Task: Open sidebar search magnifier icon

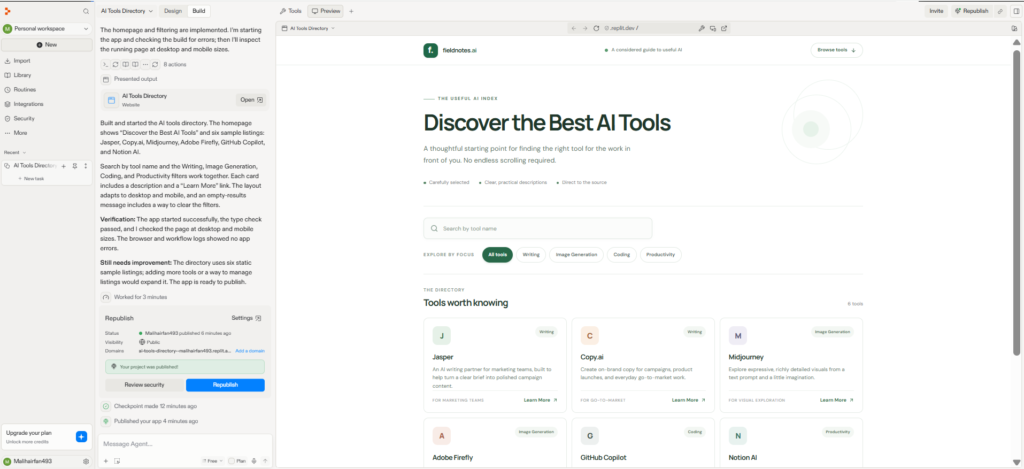Action: click(86, 11)
